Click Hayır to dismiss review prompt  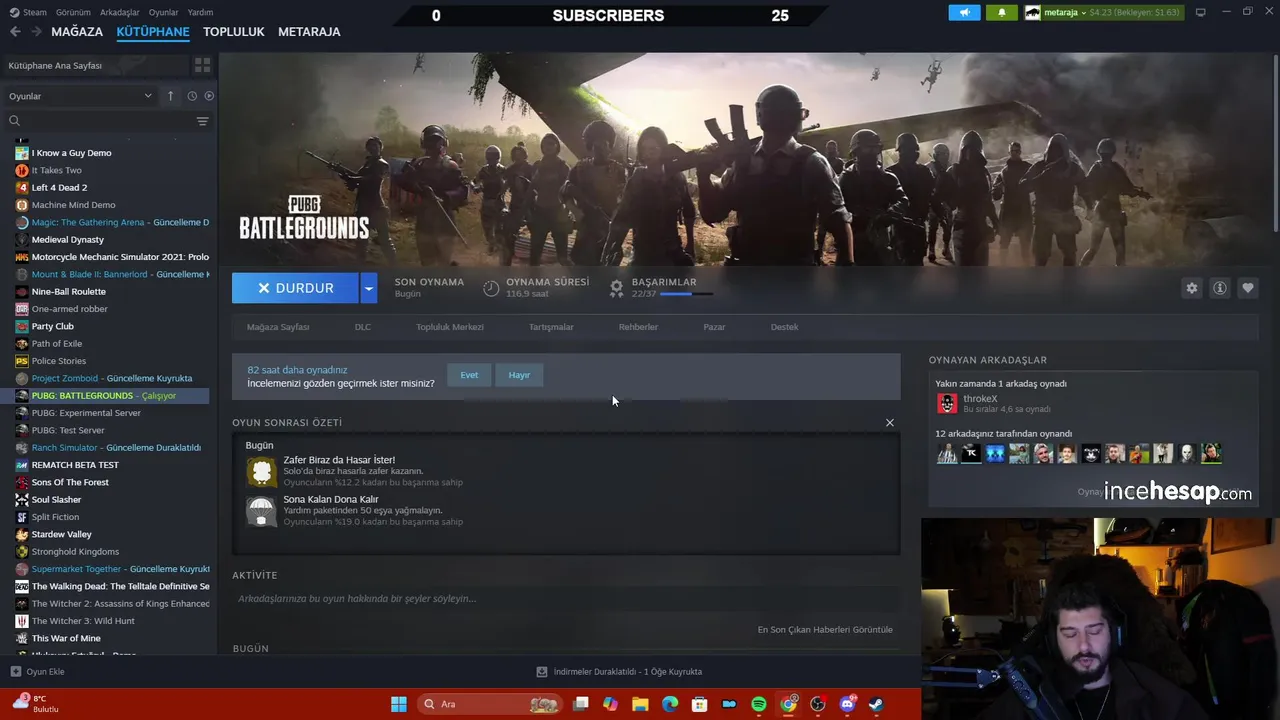tap(519, 375)
